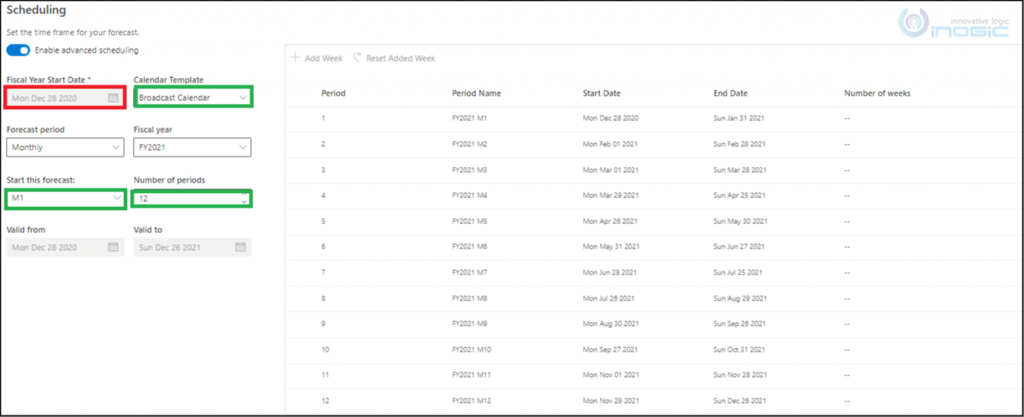Select the FY2021 M6 period name
Viewport: 1024px width, 417px height.
470,247
